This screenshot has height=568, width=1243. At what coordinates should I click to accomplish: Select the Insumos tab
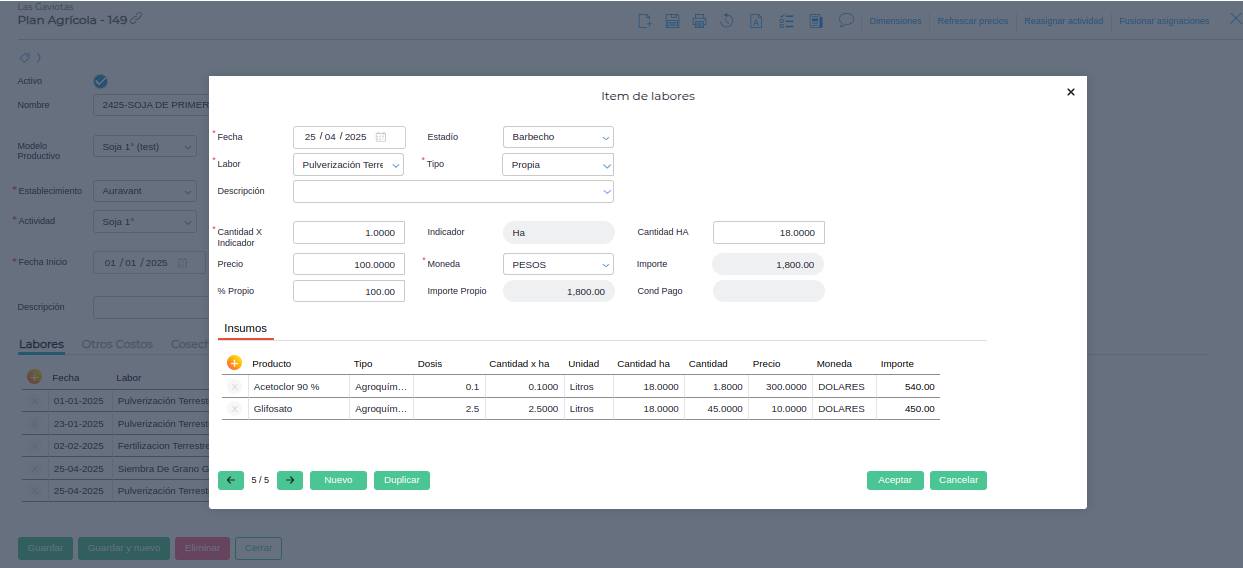click(245, 328)
